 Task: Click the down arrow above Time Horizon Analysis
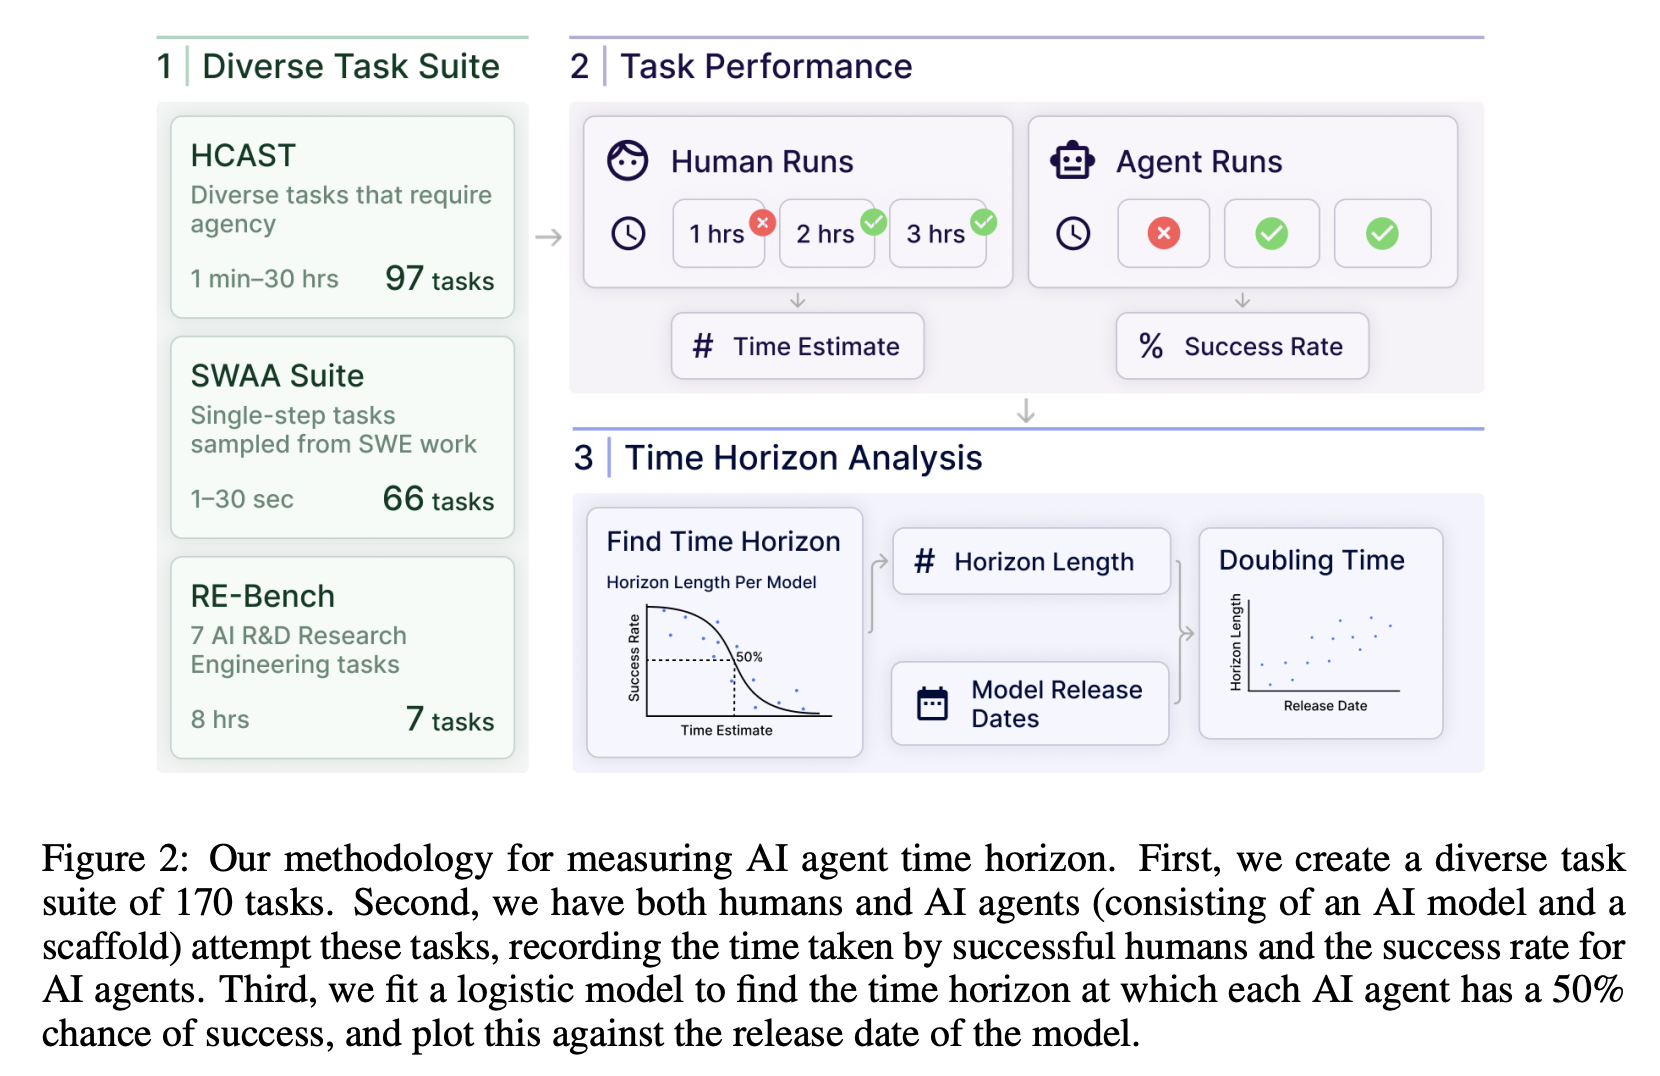click(x=1025, y=411)
